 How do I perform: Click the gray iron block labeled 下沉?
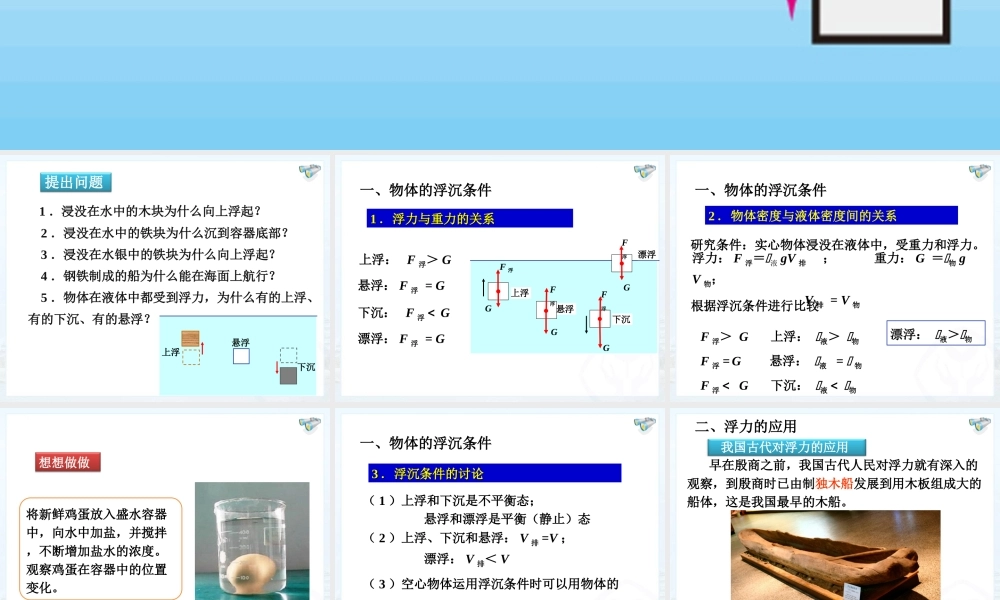click(x=288, y=375)
